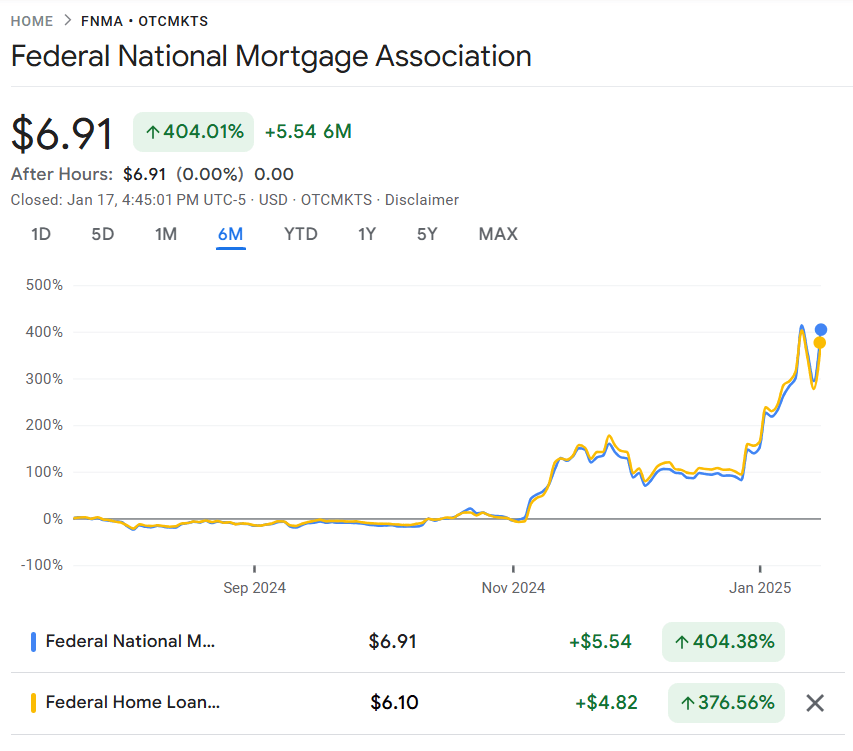Click the yellow endpoint dot on chart
This screenshot has width=853, height=751.
point(820,343)
